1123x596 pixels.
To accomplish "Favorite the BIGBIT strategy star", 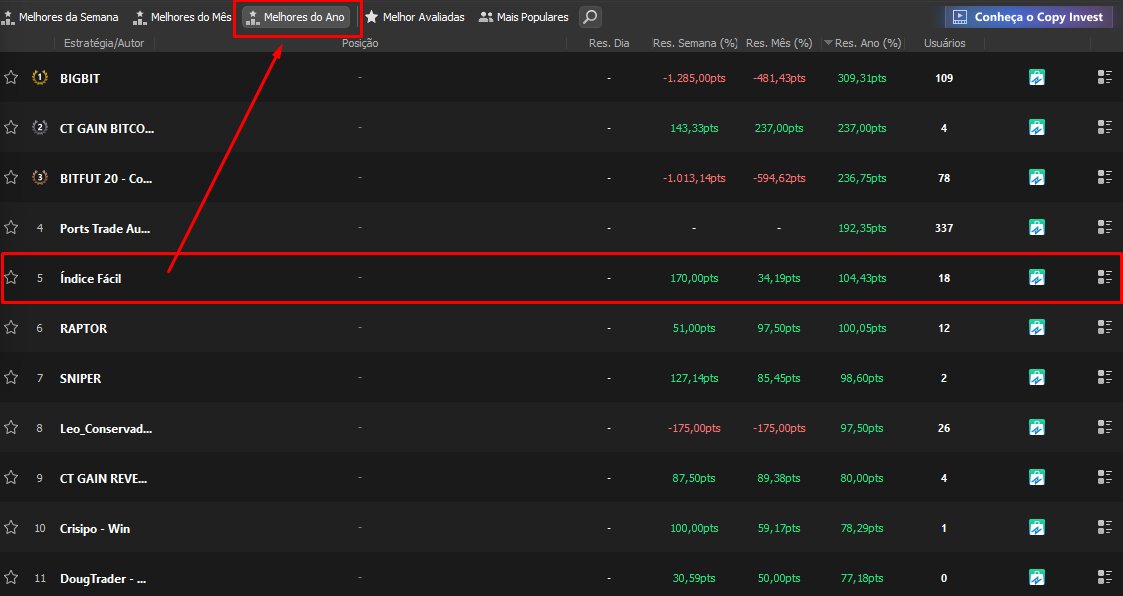I will tap(11, 77).
